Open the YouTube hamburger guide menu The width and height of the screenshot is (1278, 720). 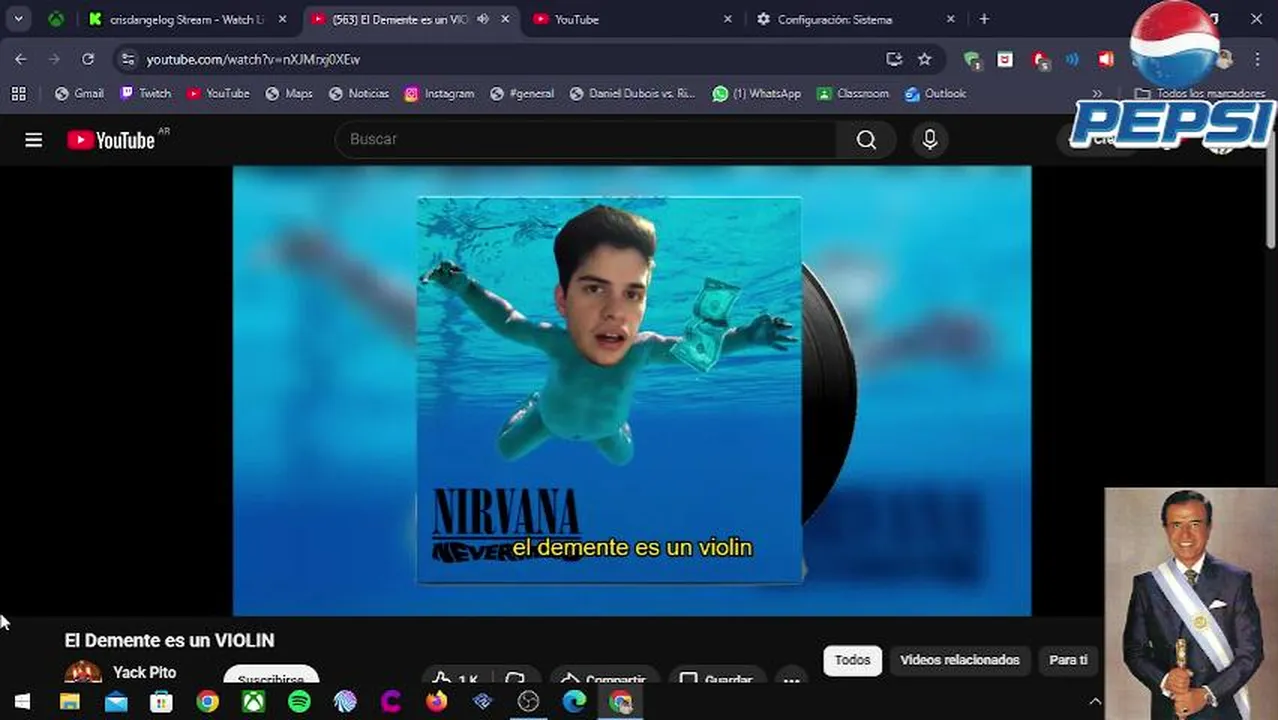[x=33, y=140]
